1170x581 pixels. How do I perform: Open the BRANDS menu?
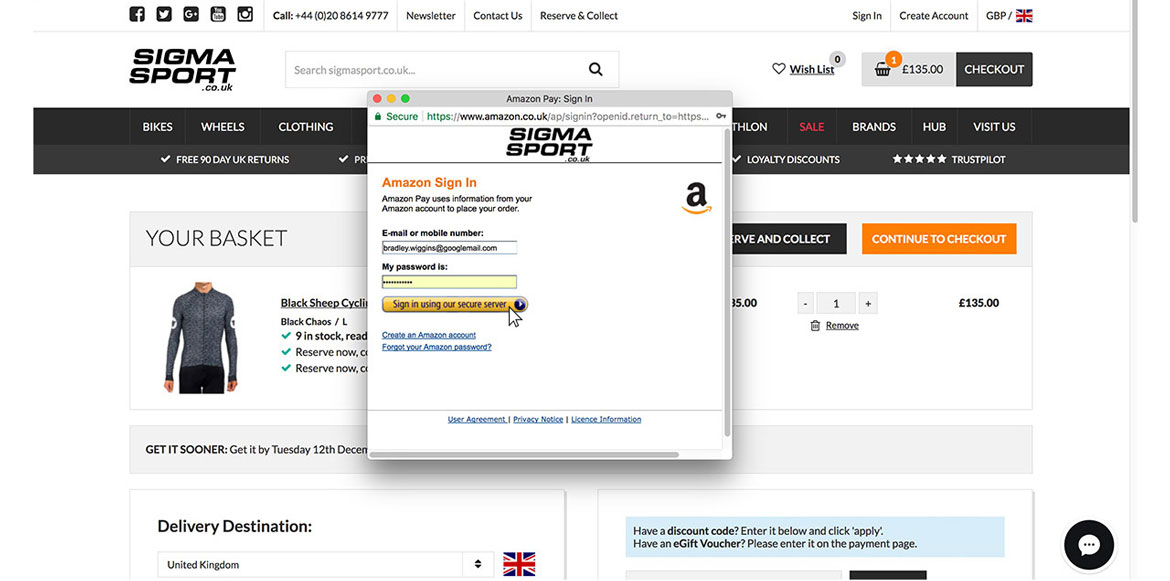click(874, 127)
